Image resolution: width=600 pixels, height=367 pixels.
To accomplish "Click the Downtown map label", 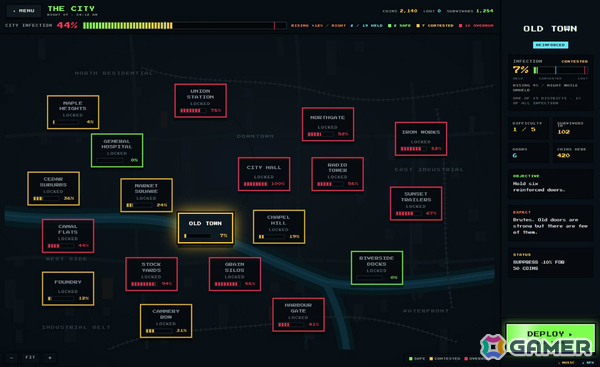I will coord(255,136).
